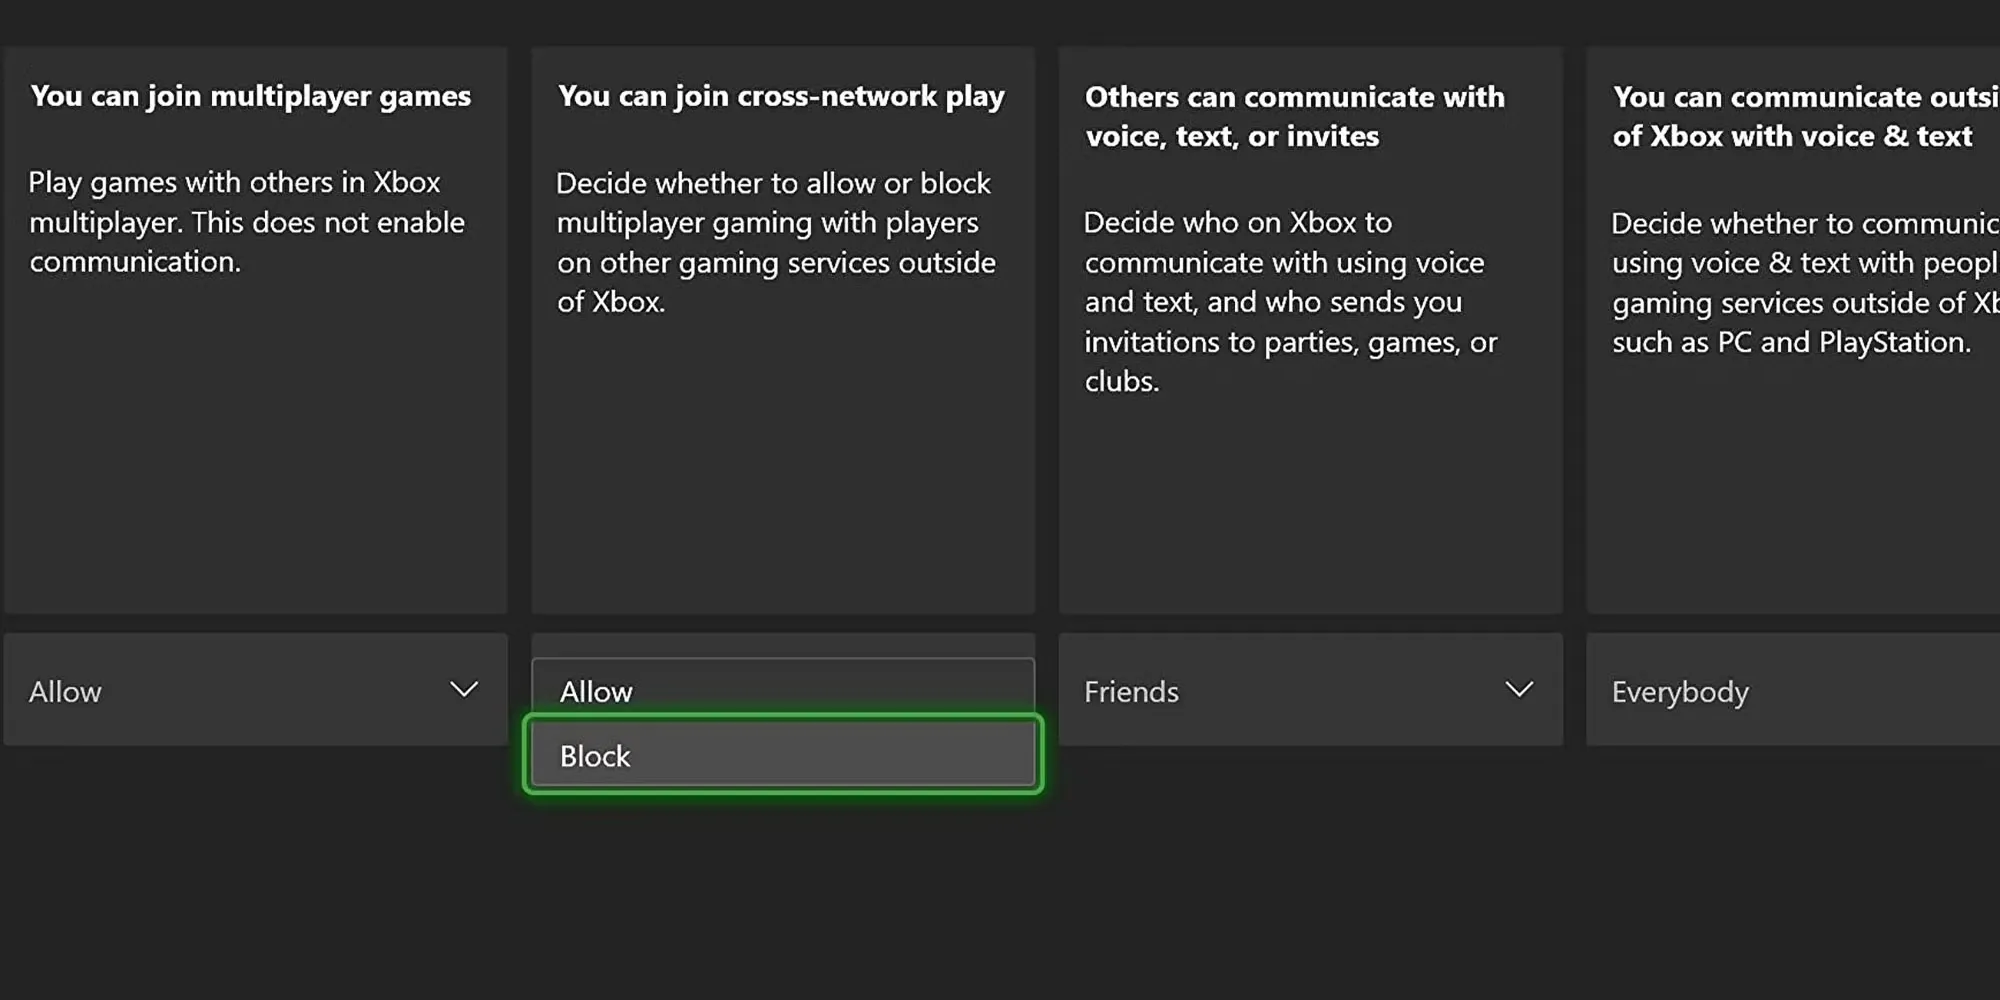Viewport: 2000px width, 1000px height.
Task: Click heading "You can join multiplayer games"
Action: 250,96
